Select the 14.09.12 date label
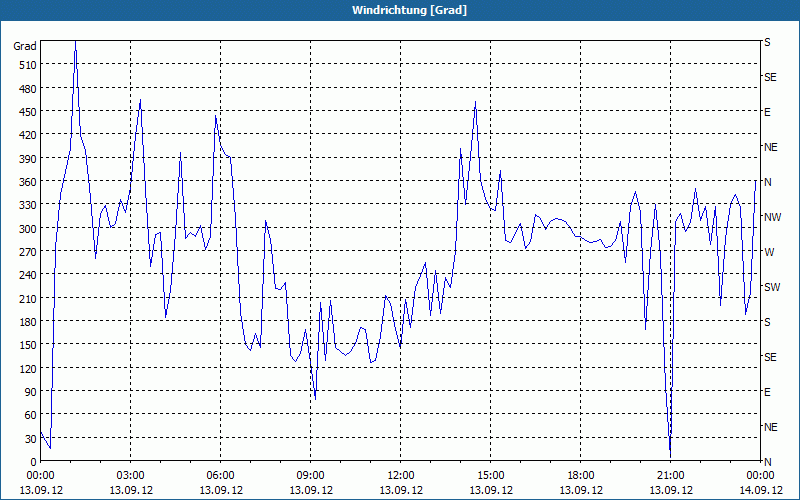The height and width of the screenshot is (500, 800). tap(760, 490)
